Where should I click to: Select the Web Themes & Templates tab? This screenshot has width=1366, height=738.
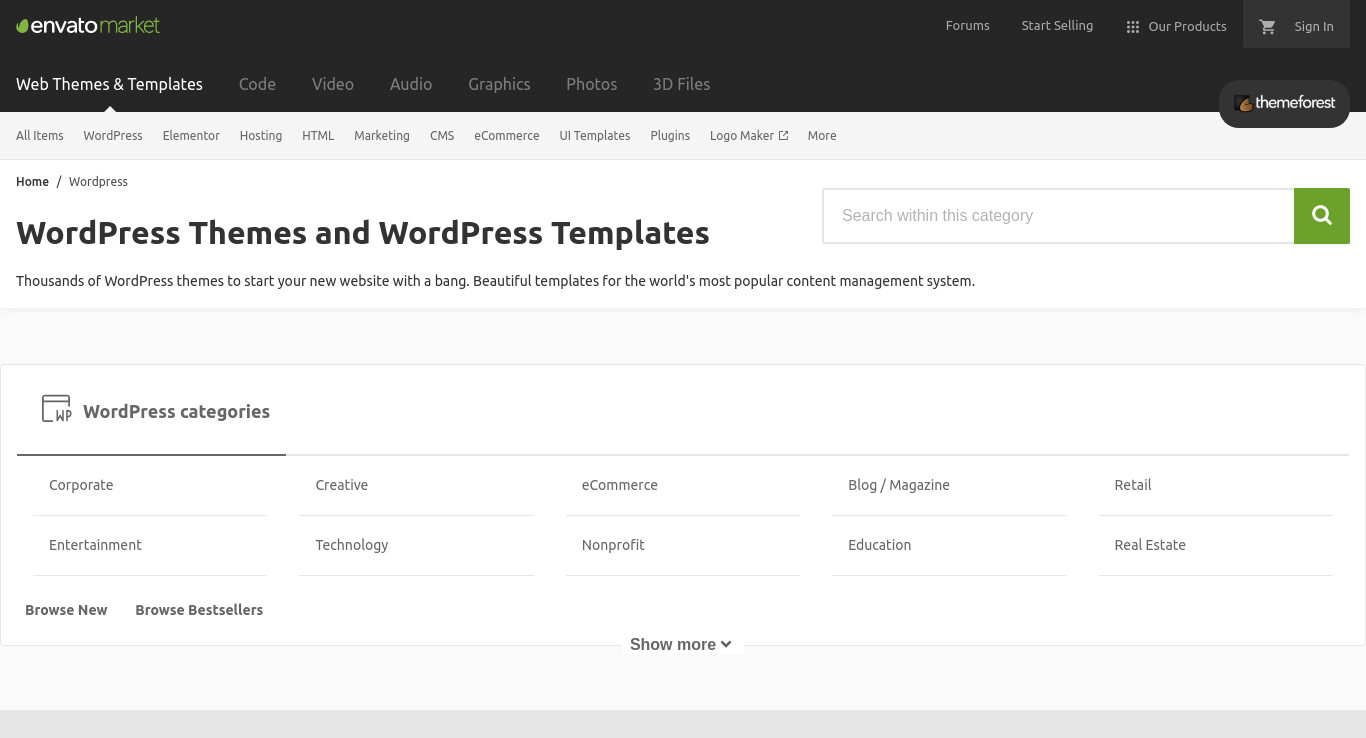(109, 84)
